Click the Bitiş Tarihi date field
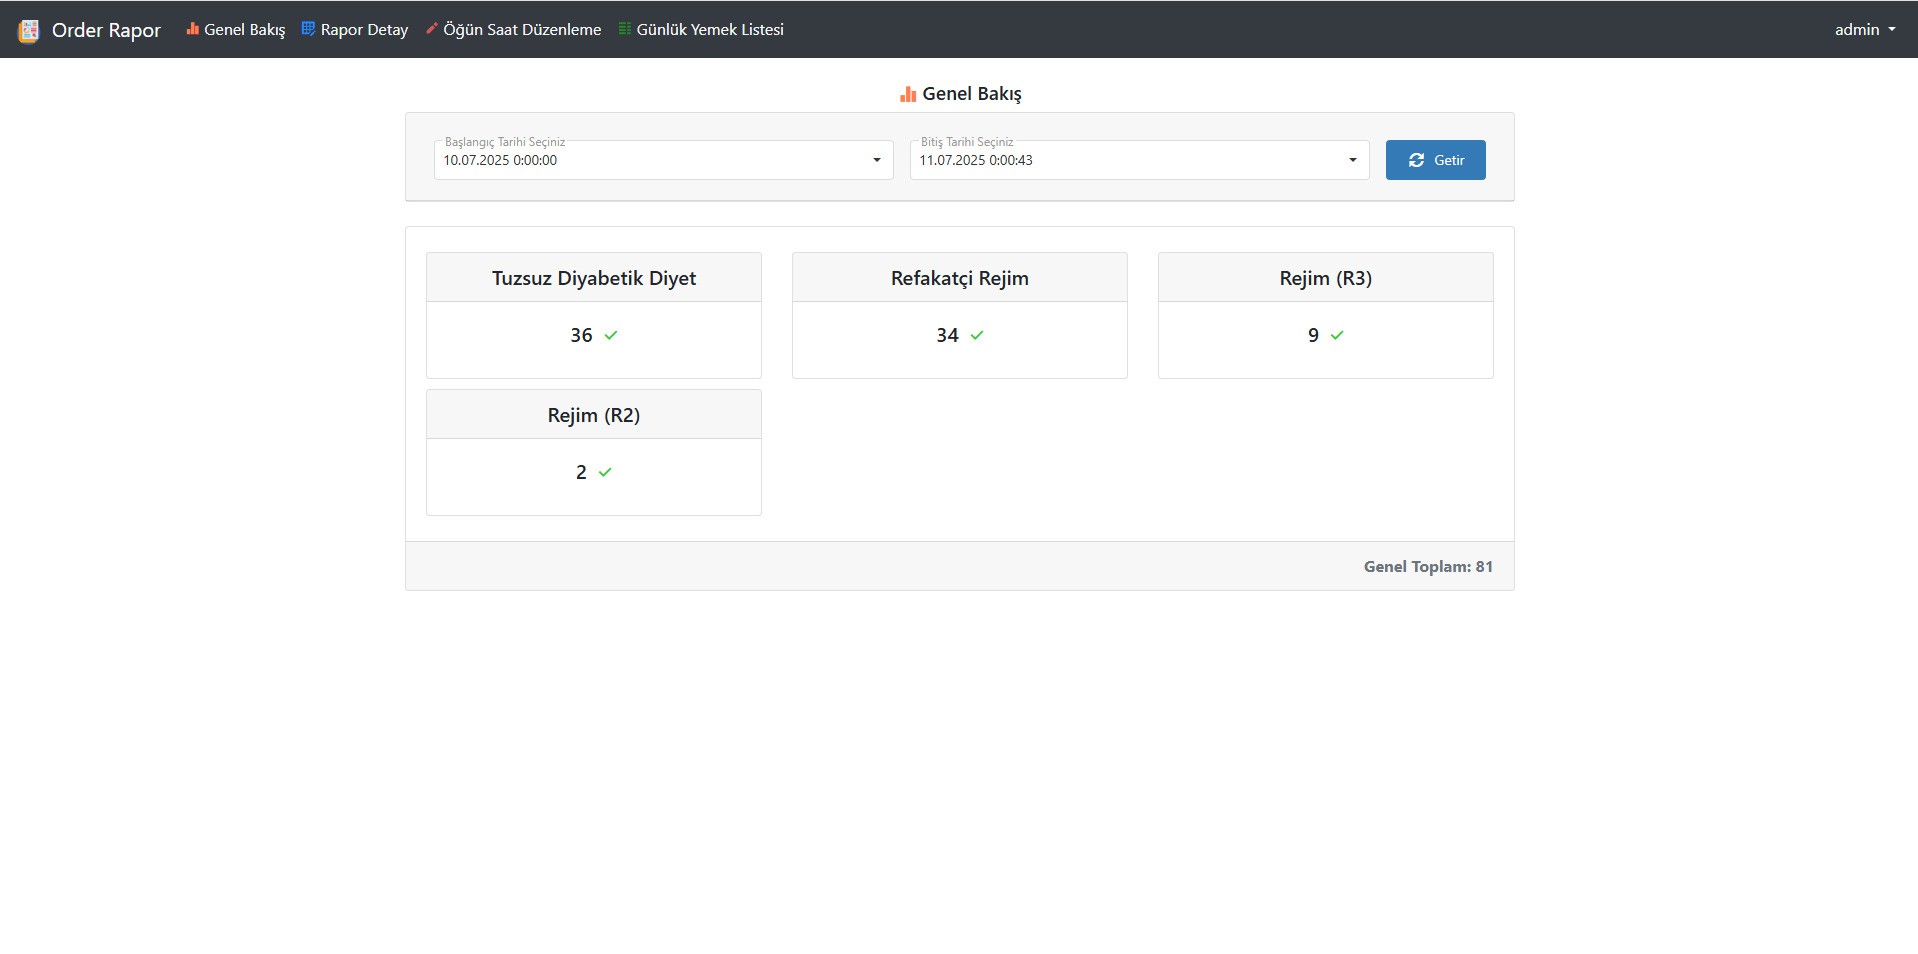Viewport: 1918px width, 954px height. [x=1125, y=160]
